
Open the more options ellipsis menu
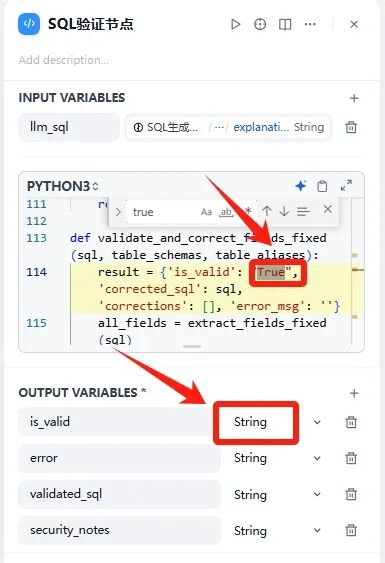point(310,24)
